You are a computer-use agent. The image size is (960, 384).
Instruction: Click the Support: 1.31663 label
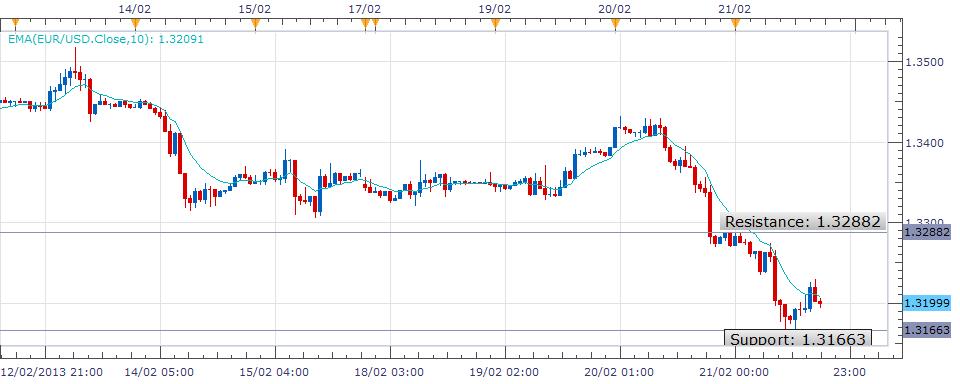(798, 338)
